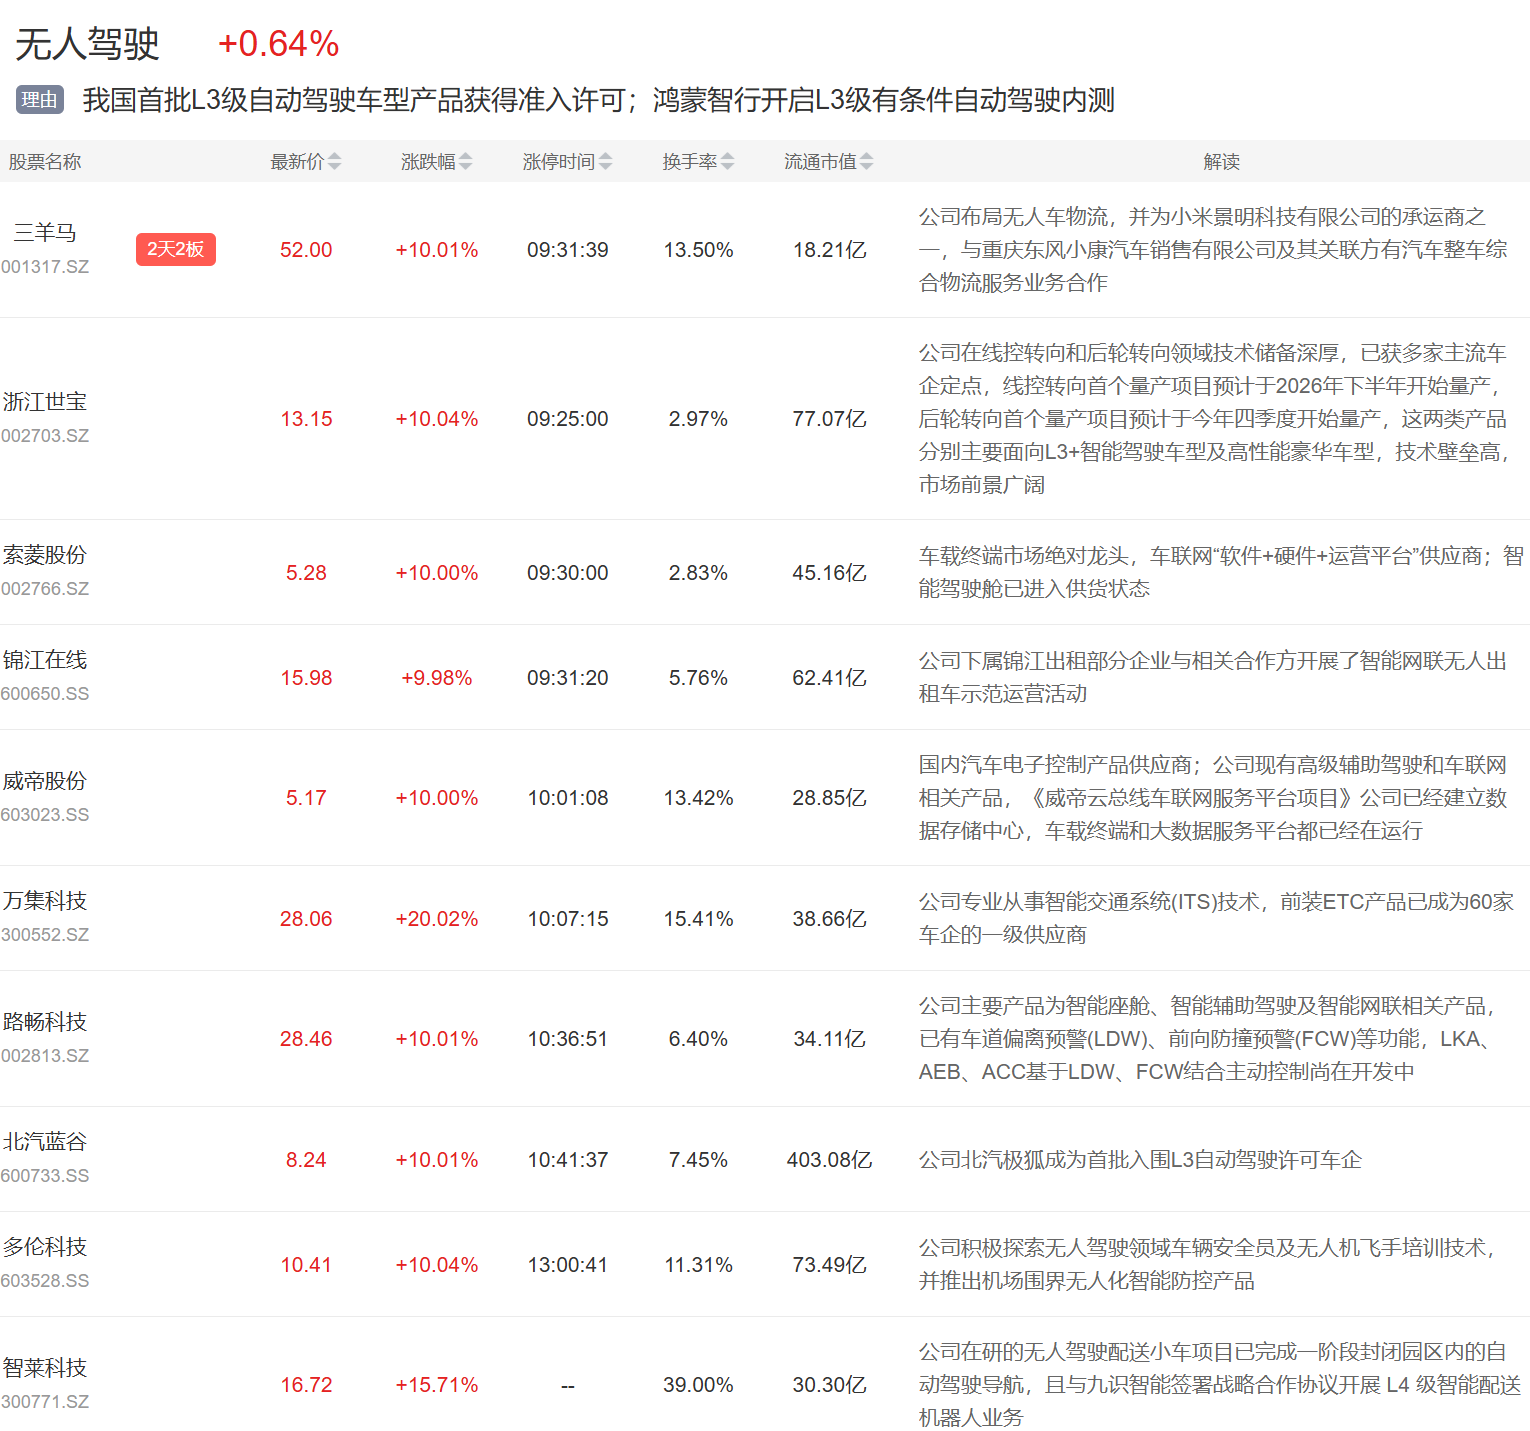Image resolution: width=1530 pixels, height=1431 pixels.
Task: Click the 股票名称 column header
Action: coord(45,162)
